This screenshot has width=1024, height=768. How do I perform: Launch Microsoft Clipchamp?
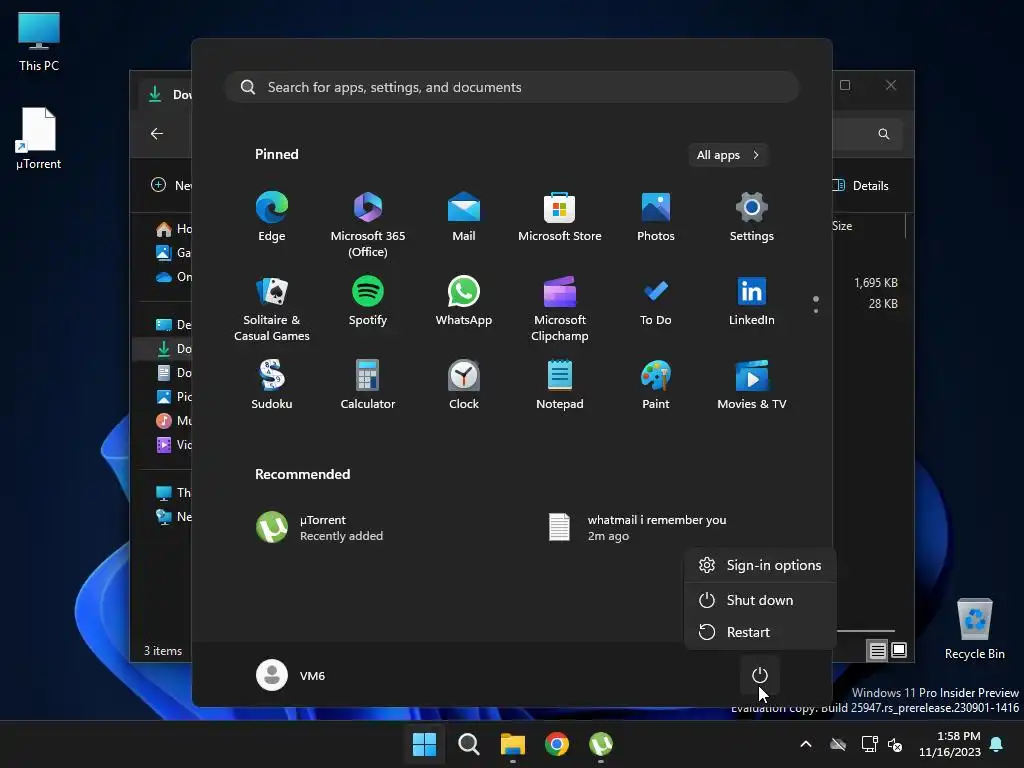(560, 309)
